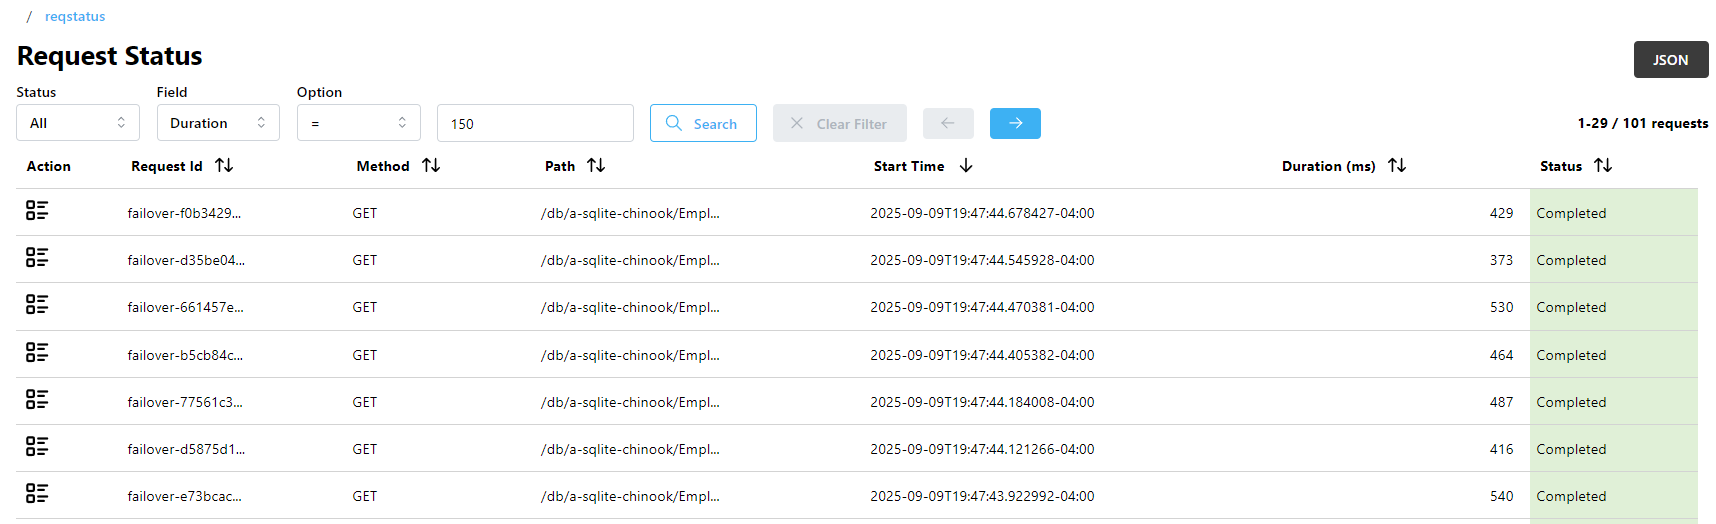Click the JSON button
The height and width of the screenshot is (524, 1716).
pos(1670,60)
